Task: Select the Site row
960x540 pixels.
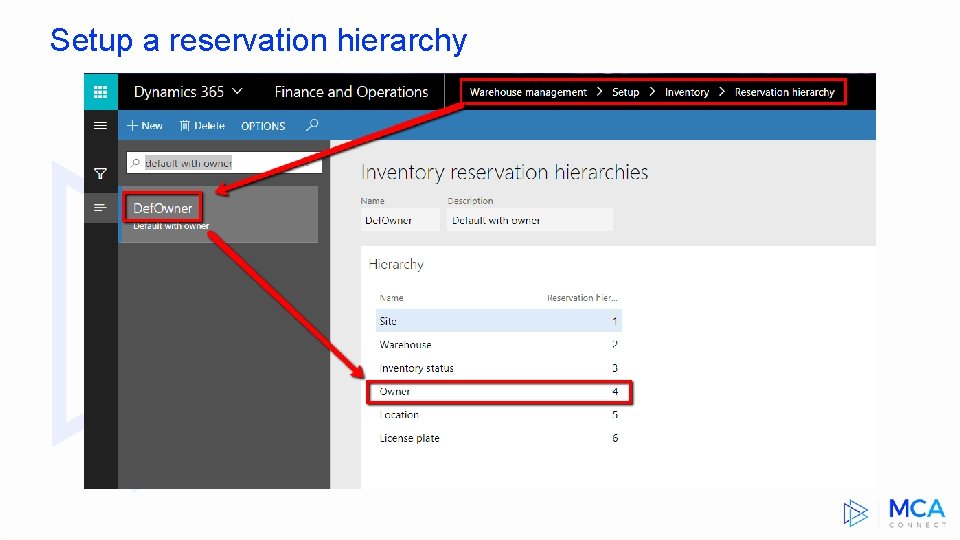Action: [x=498, y=321]
